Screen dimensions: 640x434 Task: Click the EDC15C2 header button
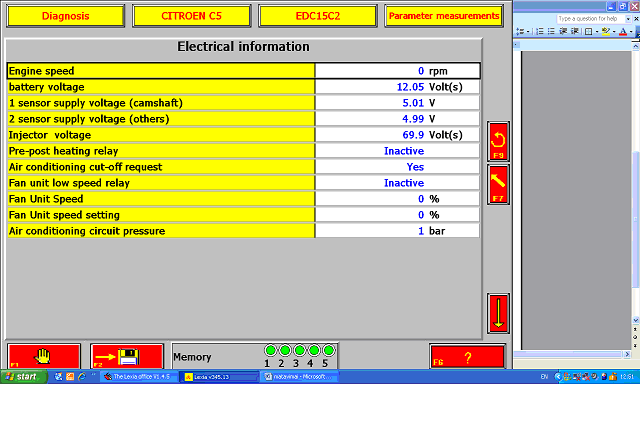point(318,16)
